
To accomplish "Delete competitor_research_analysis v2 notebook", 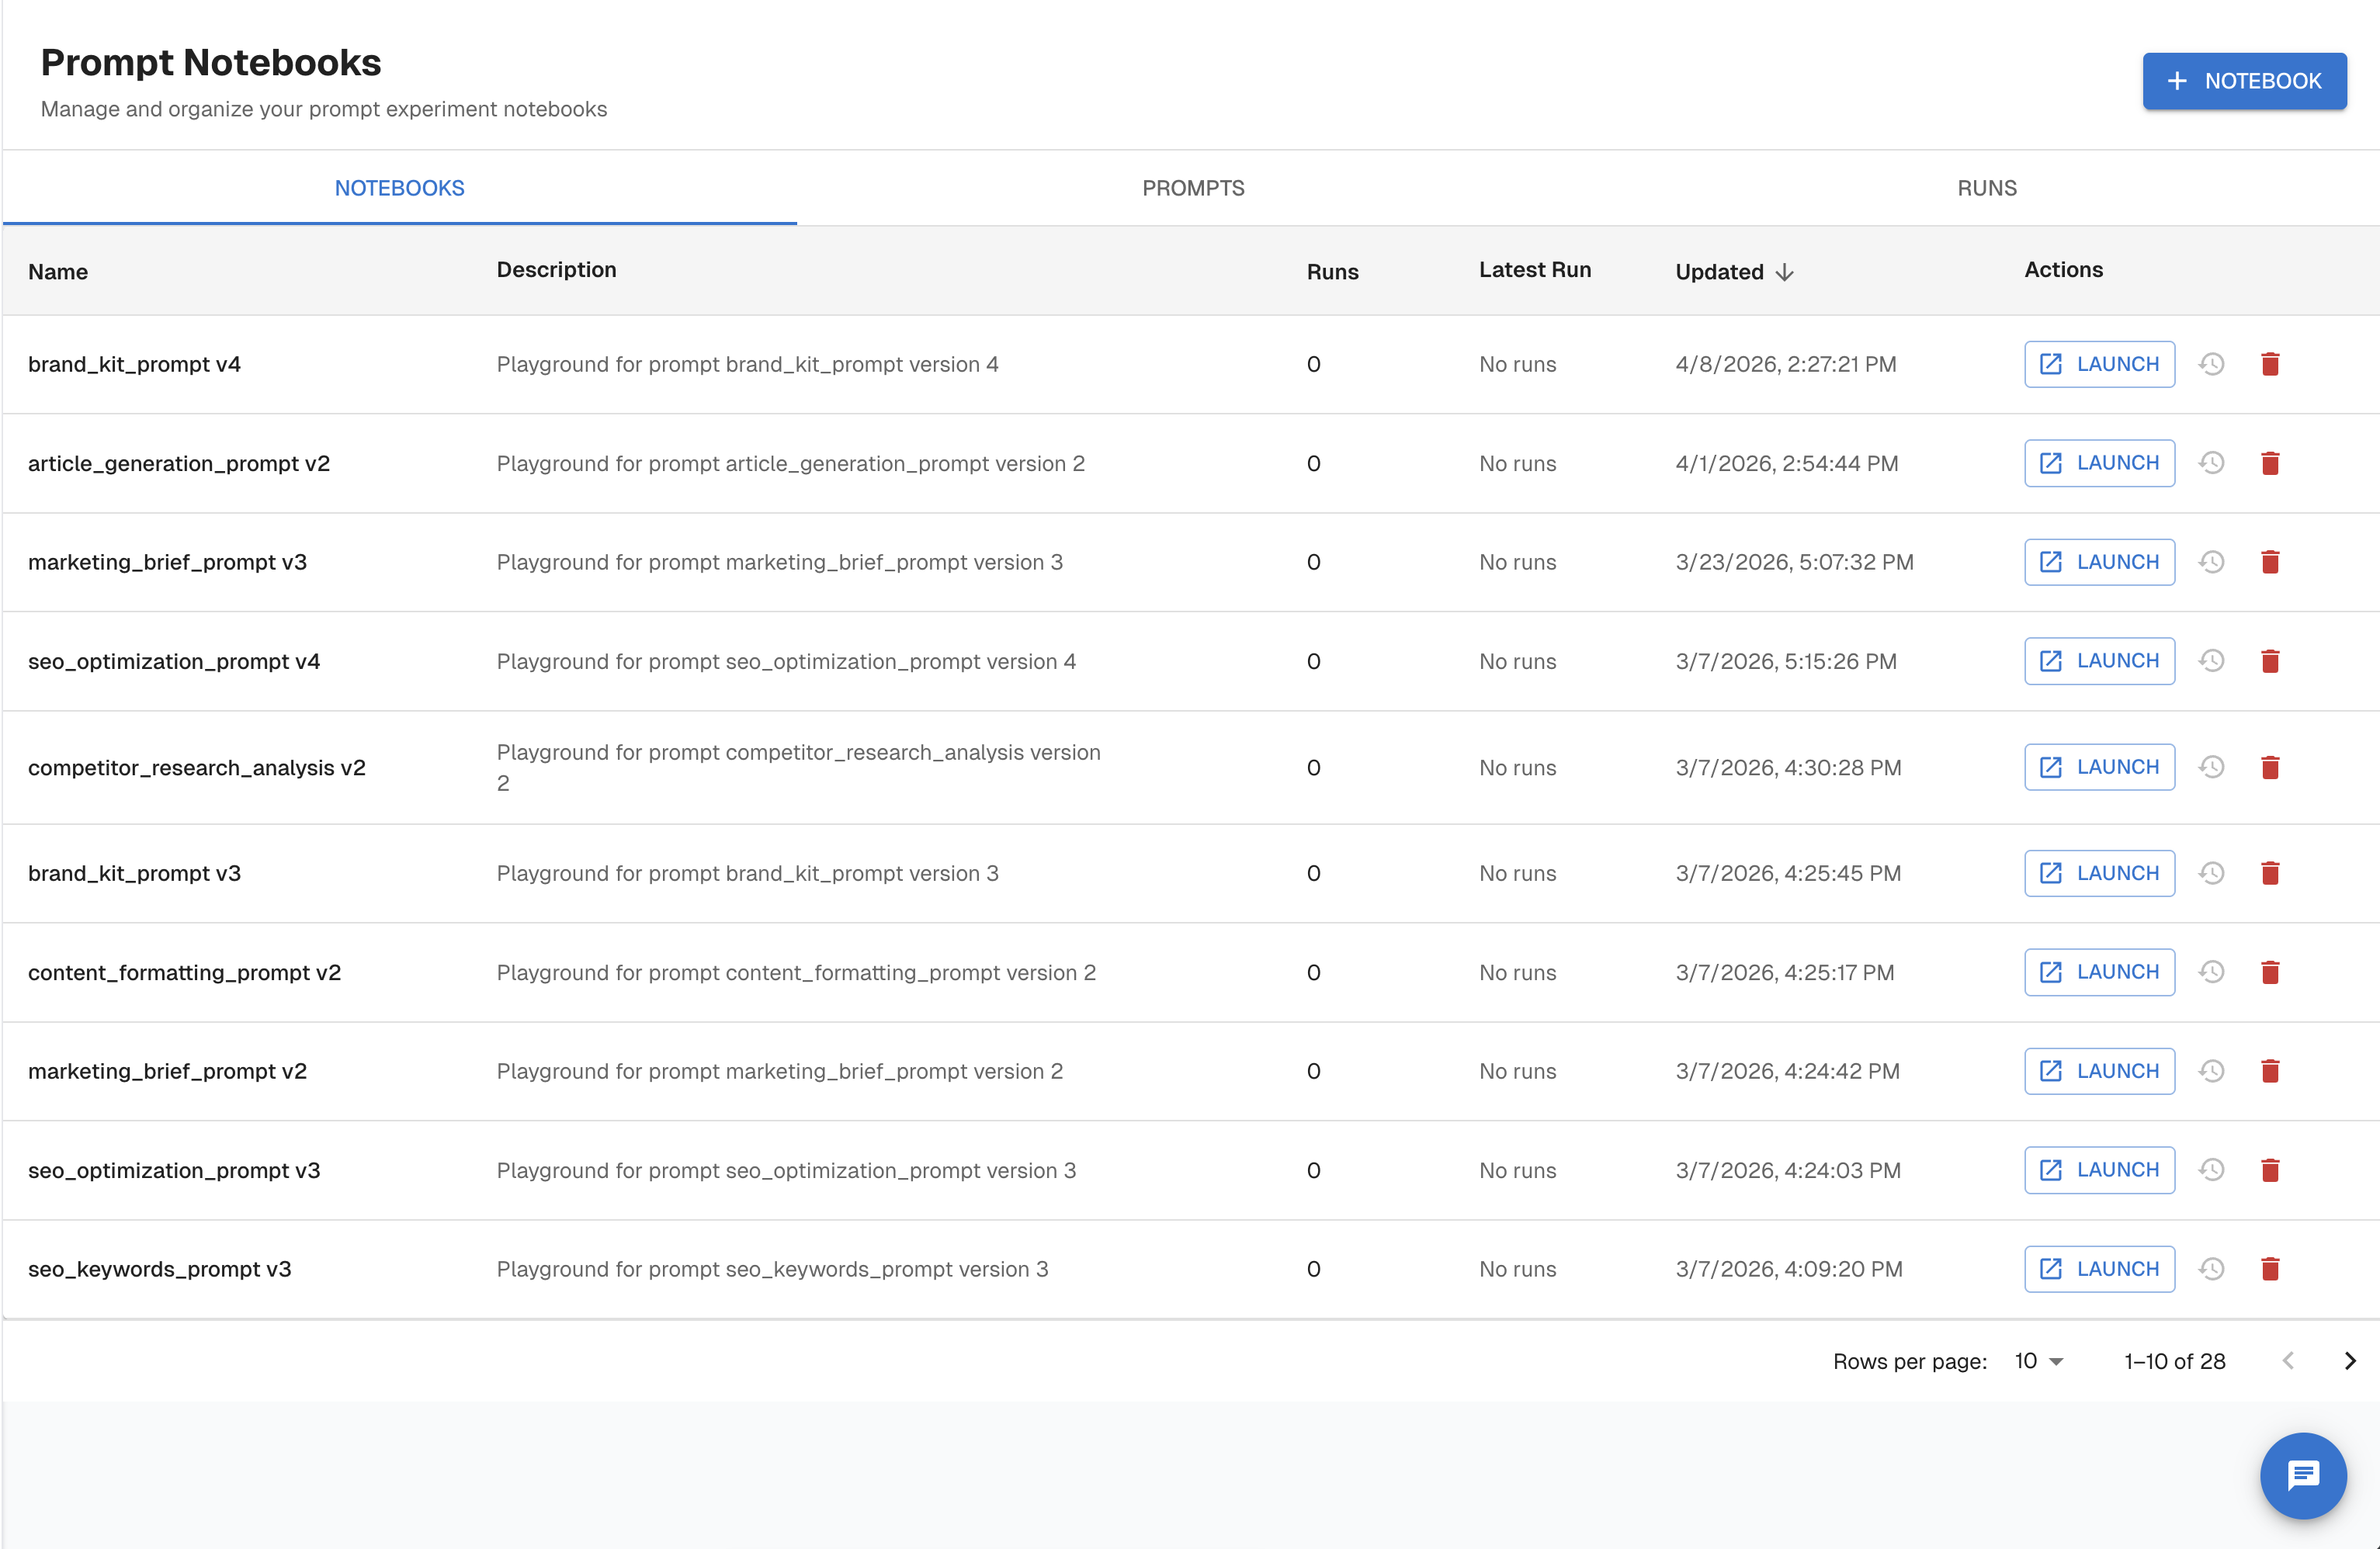I will coord(2270,767).
